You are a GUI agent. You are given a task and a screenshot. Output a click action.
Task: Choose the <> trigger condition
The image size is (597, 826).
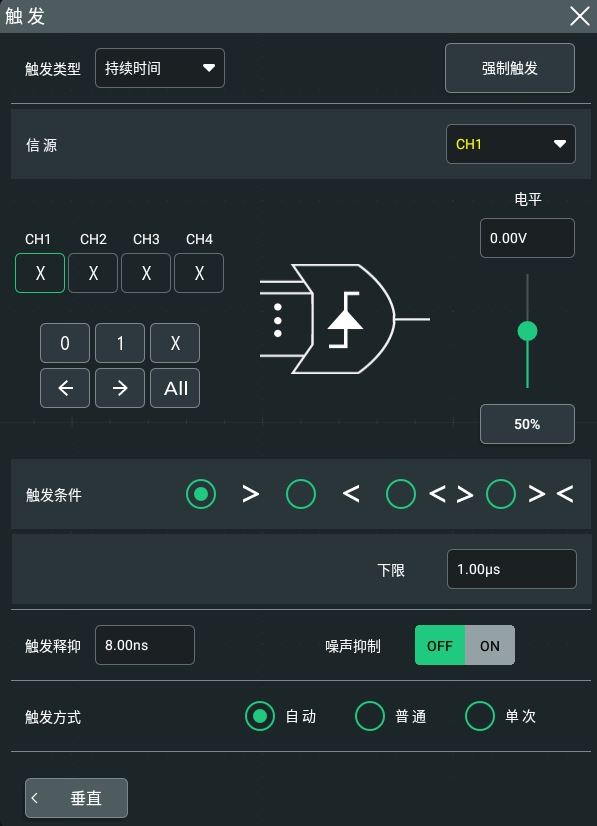[401, 494]
